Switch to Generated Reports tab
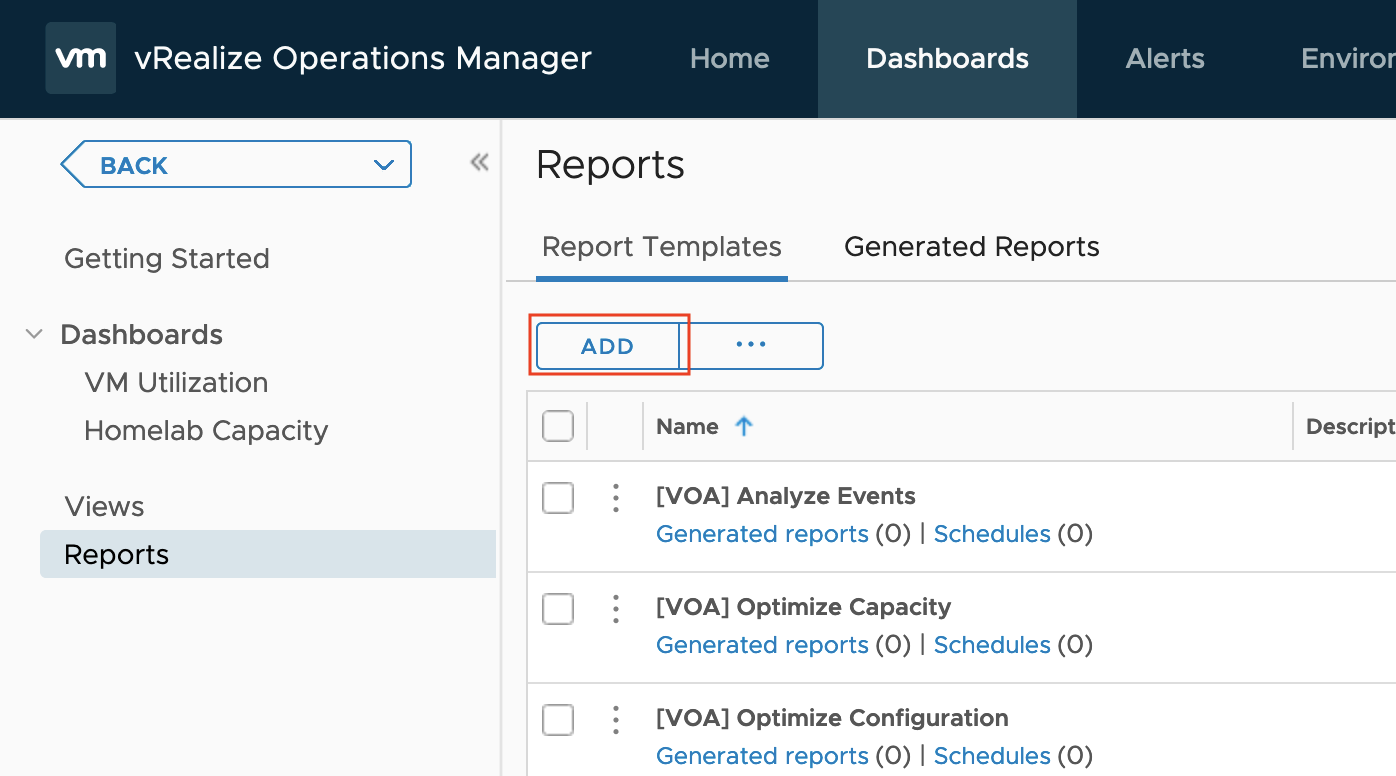1396x776 pixels. [x=972, y=247]
